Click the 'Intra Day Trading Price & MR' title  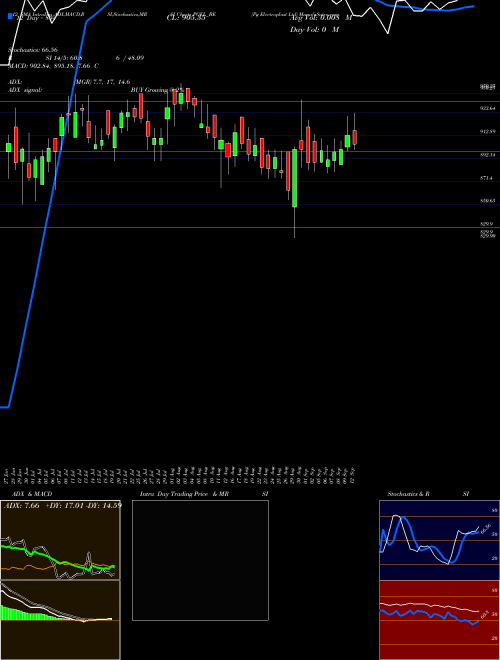pyautogui.click(x=185, y=494)
